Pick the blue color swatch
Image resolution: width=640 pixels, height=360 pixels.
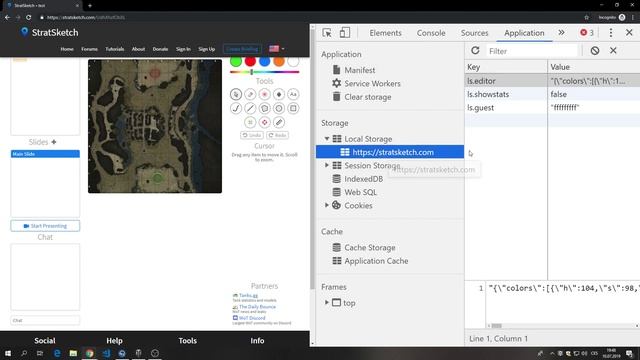(x=264, y=61)
